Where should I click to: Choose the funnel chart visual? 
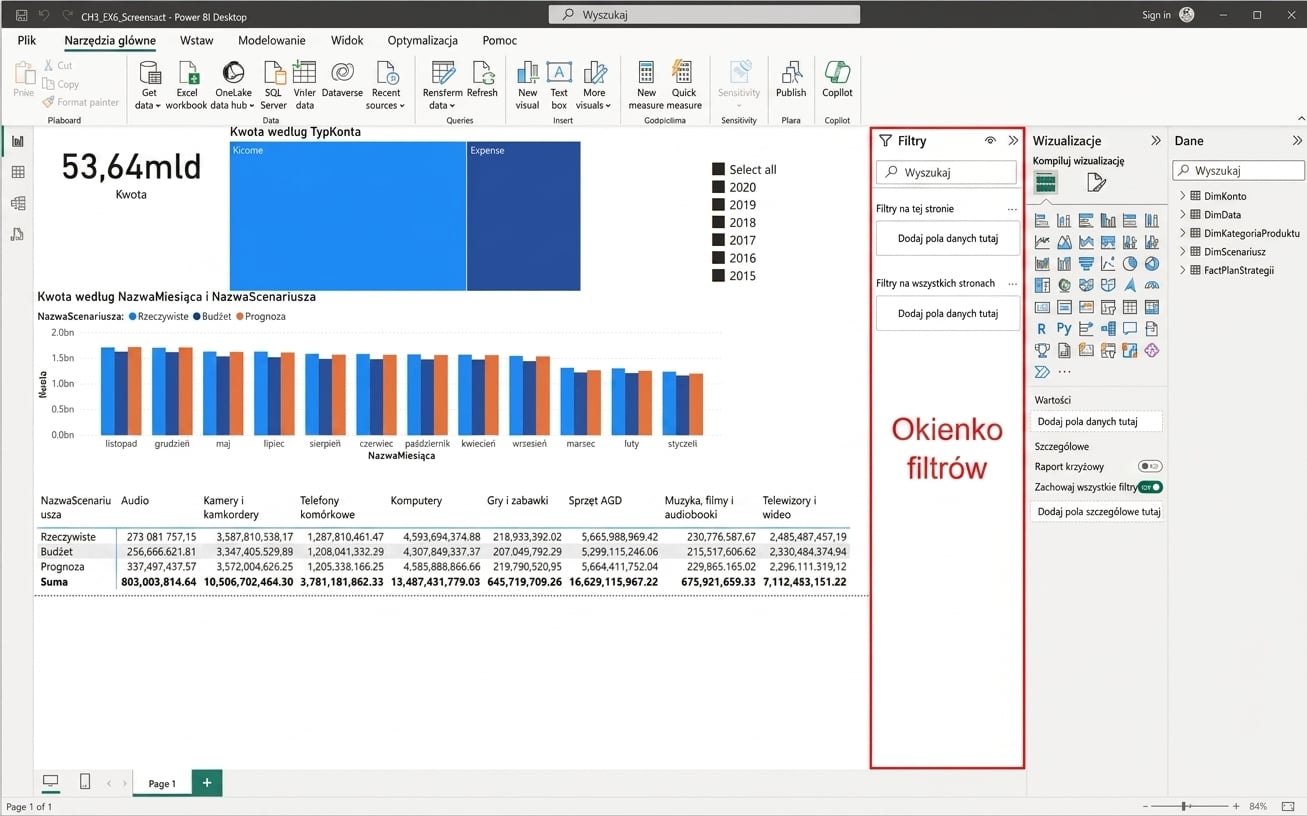click(1086, 264)
